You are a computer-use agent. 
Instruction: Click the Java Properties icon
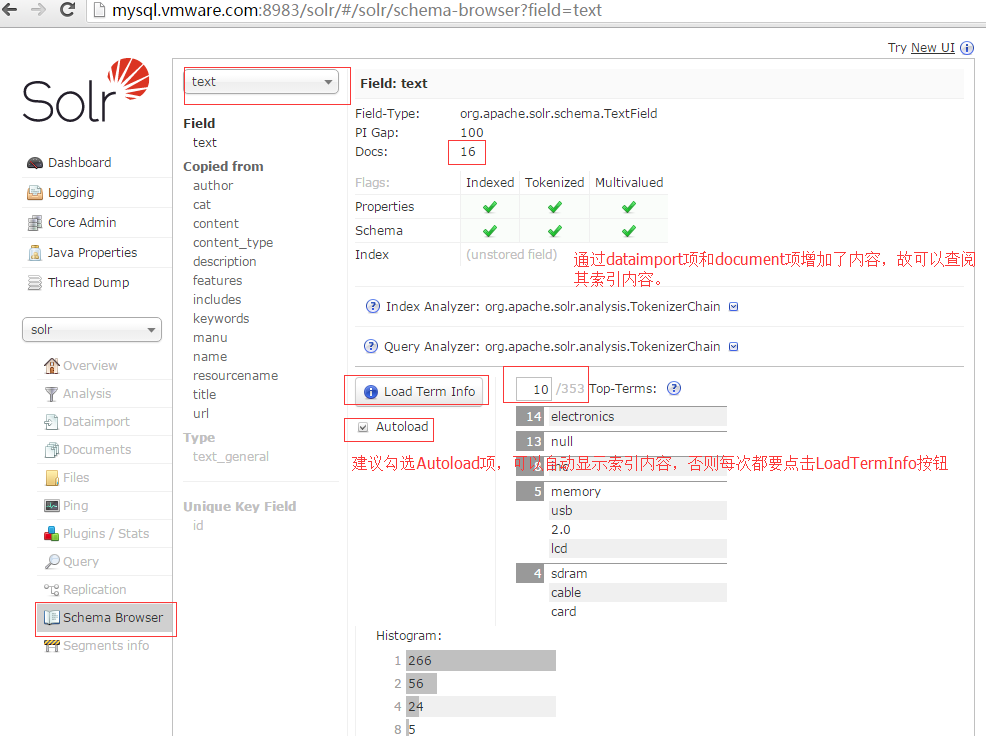pyautogui.click(x=35, y=253)
